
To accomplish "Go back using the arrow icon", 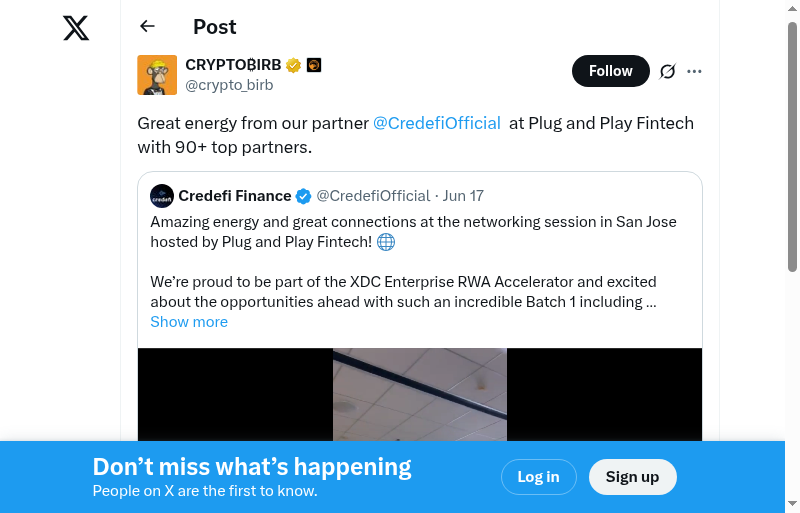I will [x=148, y=27].
